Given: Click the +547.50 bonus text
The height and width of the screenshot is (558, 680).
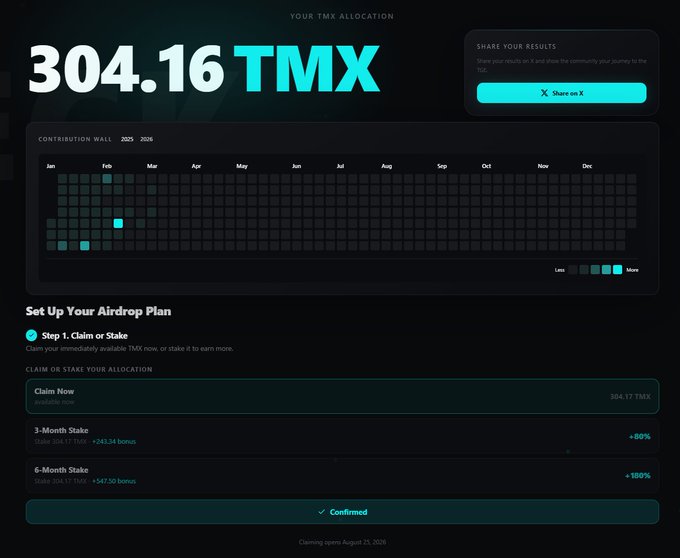Looking at the screenshot, I should point(114,481).
